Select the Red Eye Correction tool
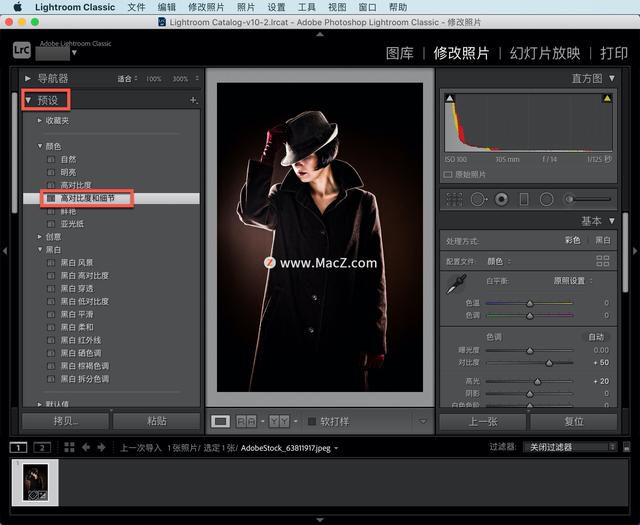640x525 pixels. tap(502, 199)
